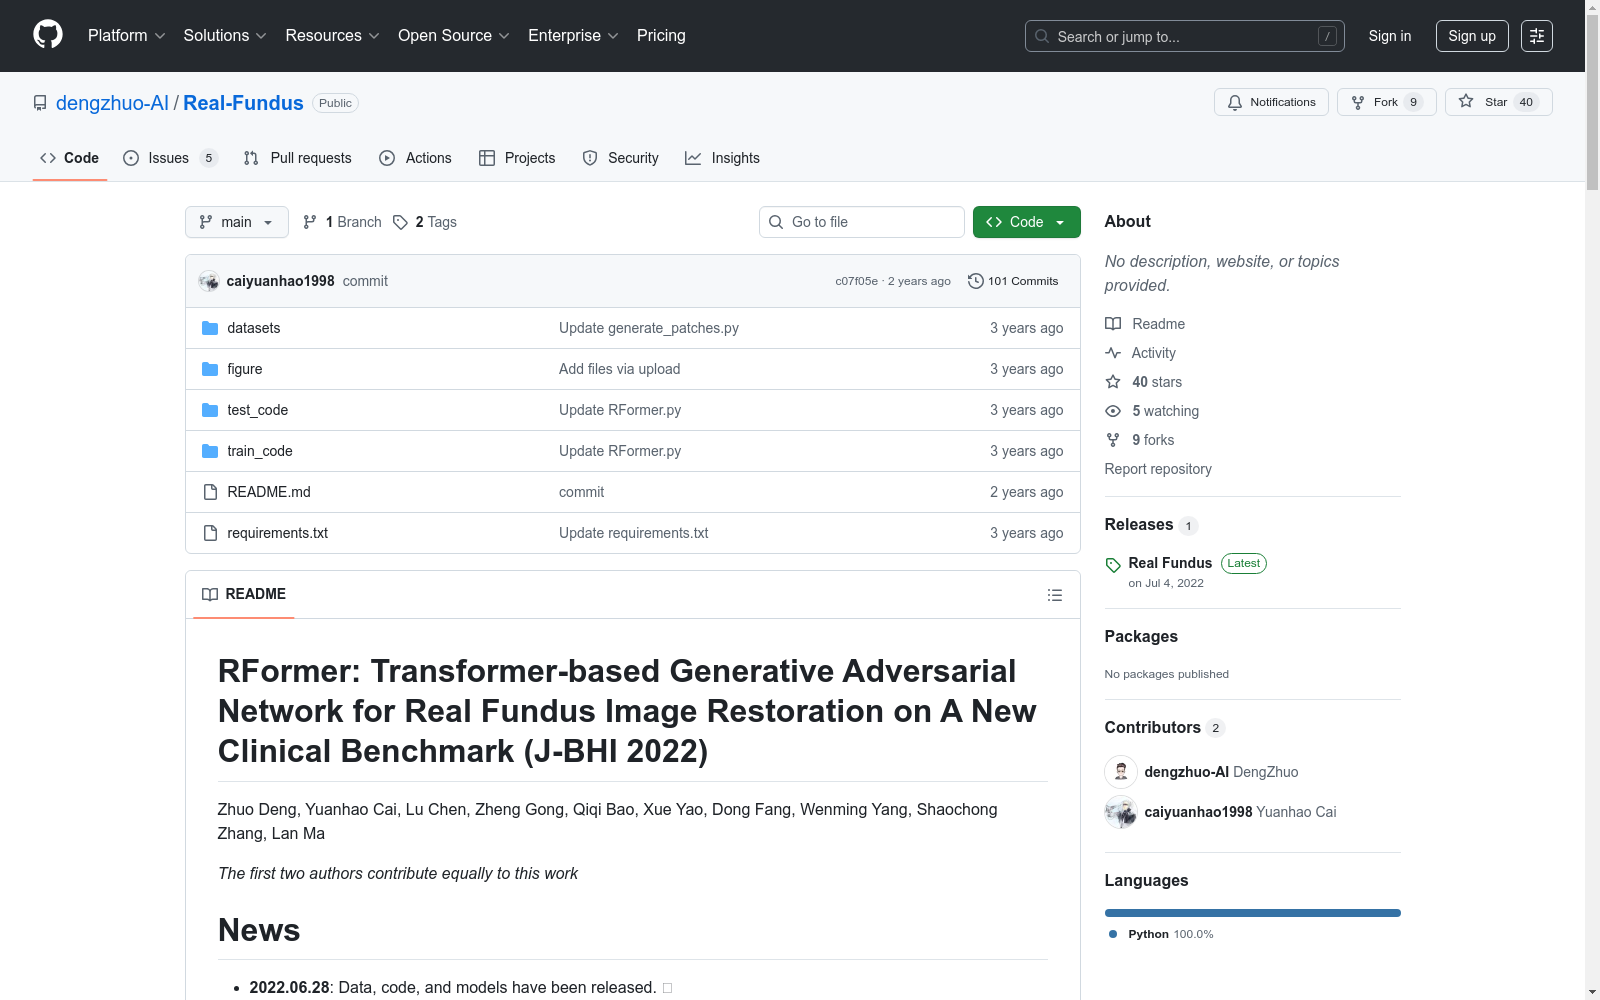Open the datasets folder
This screenshot has height=1000, width=1600.
(254, 328)
